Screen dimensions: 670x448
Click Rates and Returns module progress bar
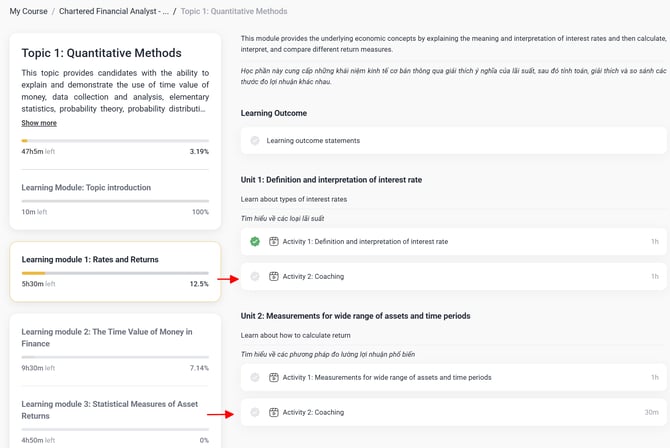pyautogui.click(x=115, y=273)
